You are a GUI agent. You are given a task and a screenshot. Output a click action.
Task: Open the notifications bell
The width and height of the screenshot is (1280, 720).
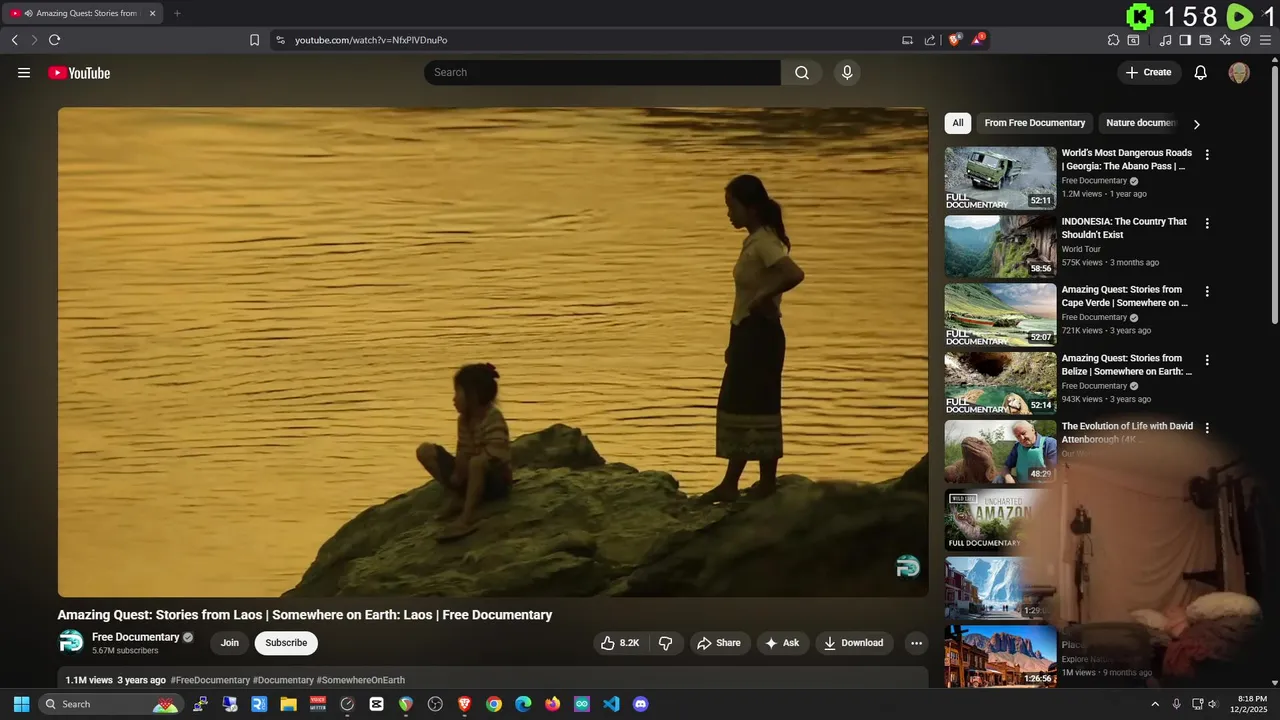tap(1201, 73)
